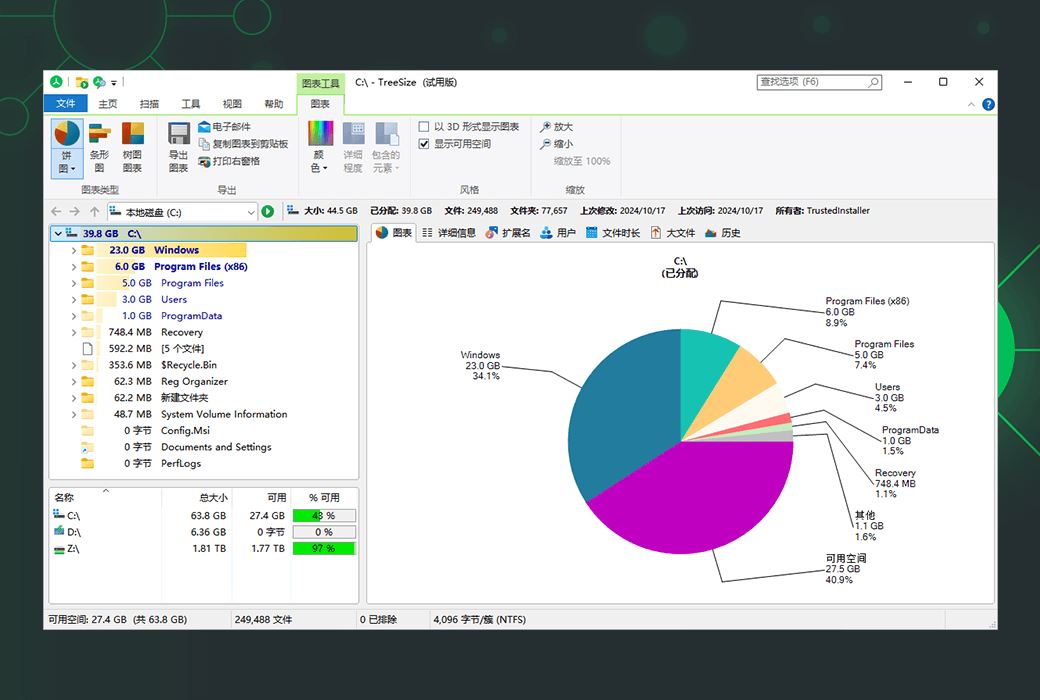1040x700 pixels.
Task: Expand the Program Files (x86) folder
Action: (x=74, y=267)
